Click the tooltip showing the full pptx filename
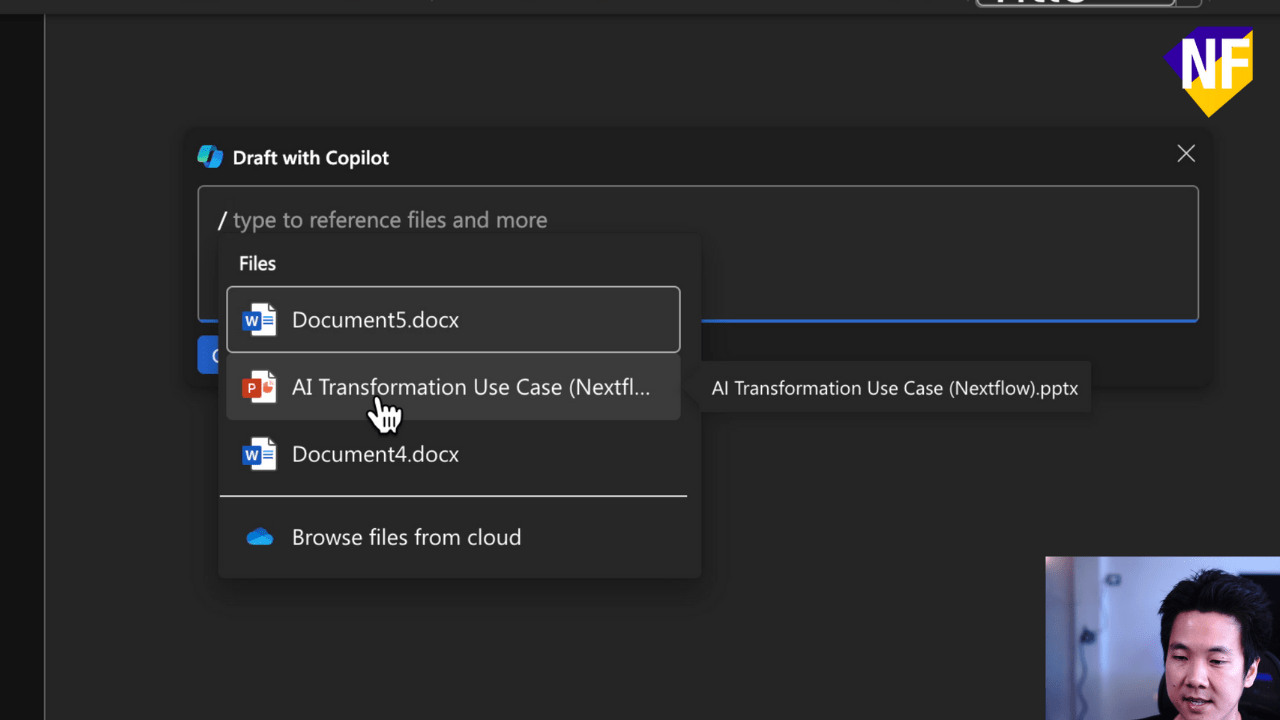This screenshot has height=720, width=1280. pos(895,388)
